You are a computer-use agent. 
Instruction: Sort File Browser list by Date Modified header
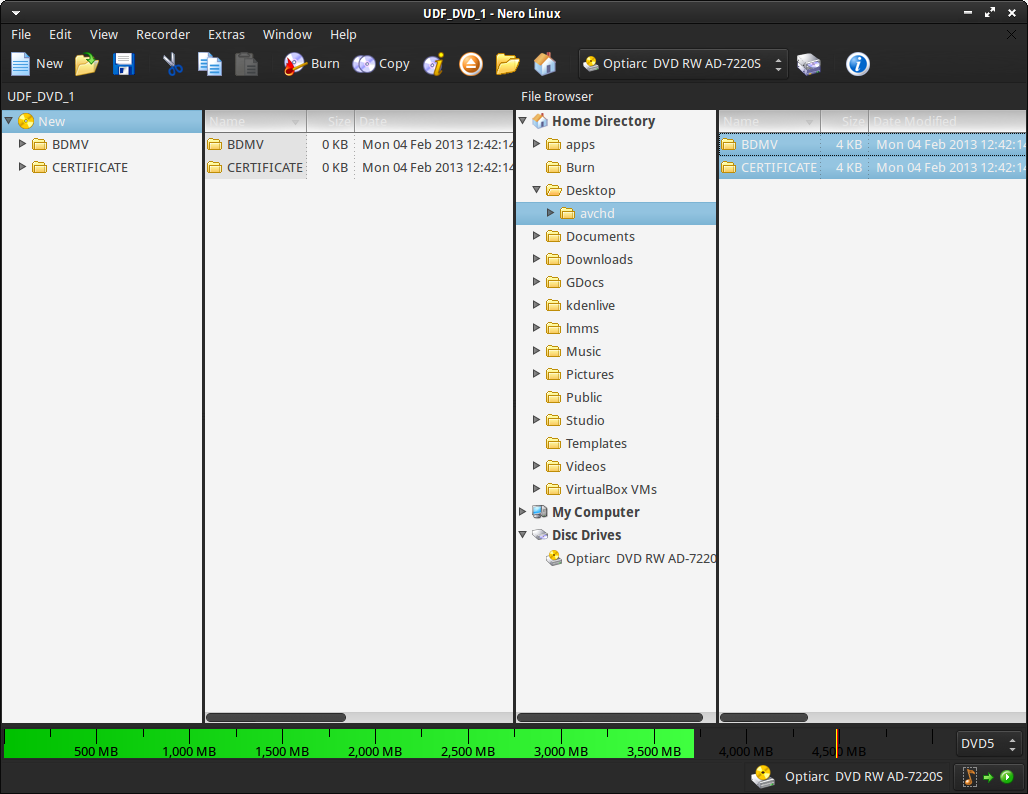[x=947, y=121]
